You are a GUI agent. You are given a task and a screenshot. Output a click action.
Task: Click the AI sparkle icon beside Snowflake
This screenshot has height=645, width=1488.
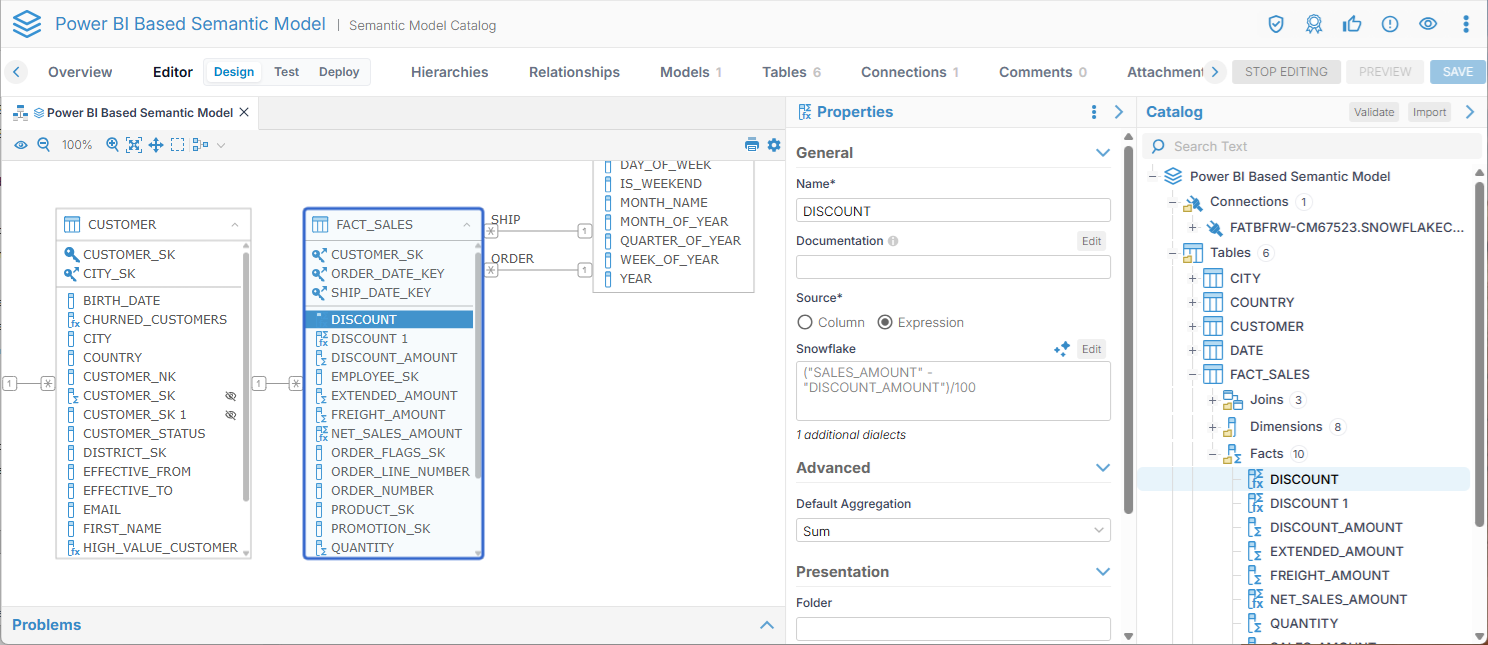(1062, 349)
